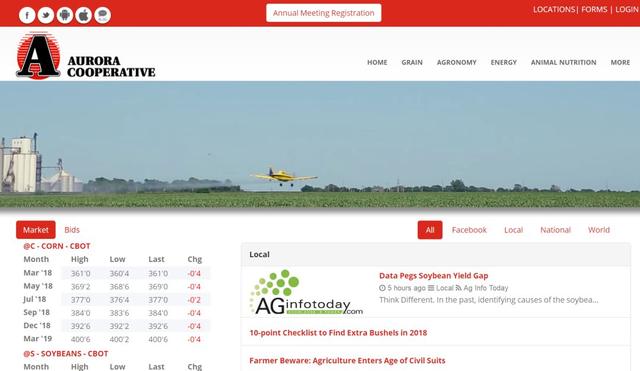Expand the Animal Nutrition menu

[563, 62]
